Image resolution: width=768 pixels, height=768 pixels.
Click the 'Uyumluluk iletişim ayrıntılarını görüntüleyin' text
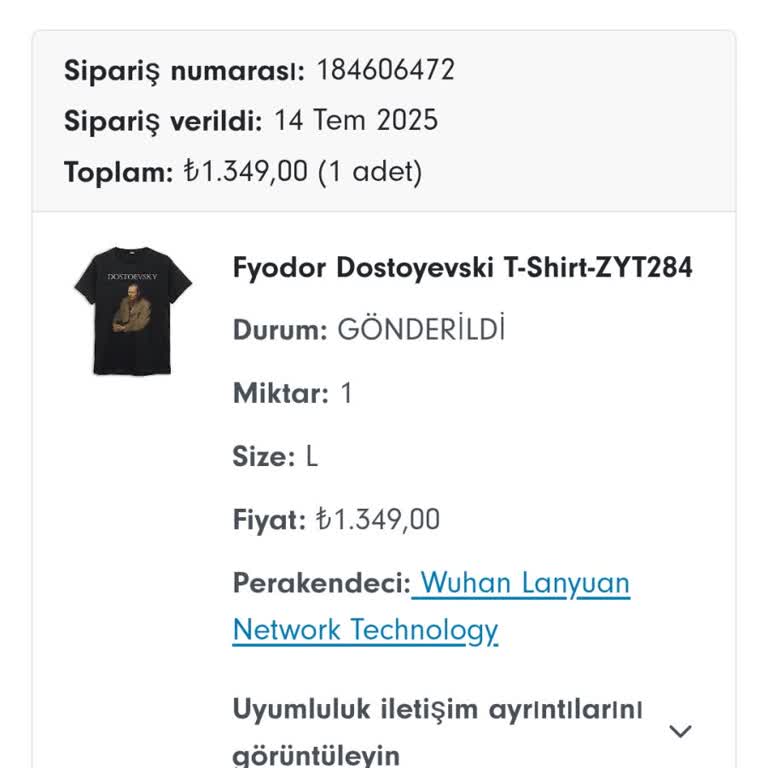[x=437, y=731]
